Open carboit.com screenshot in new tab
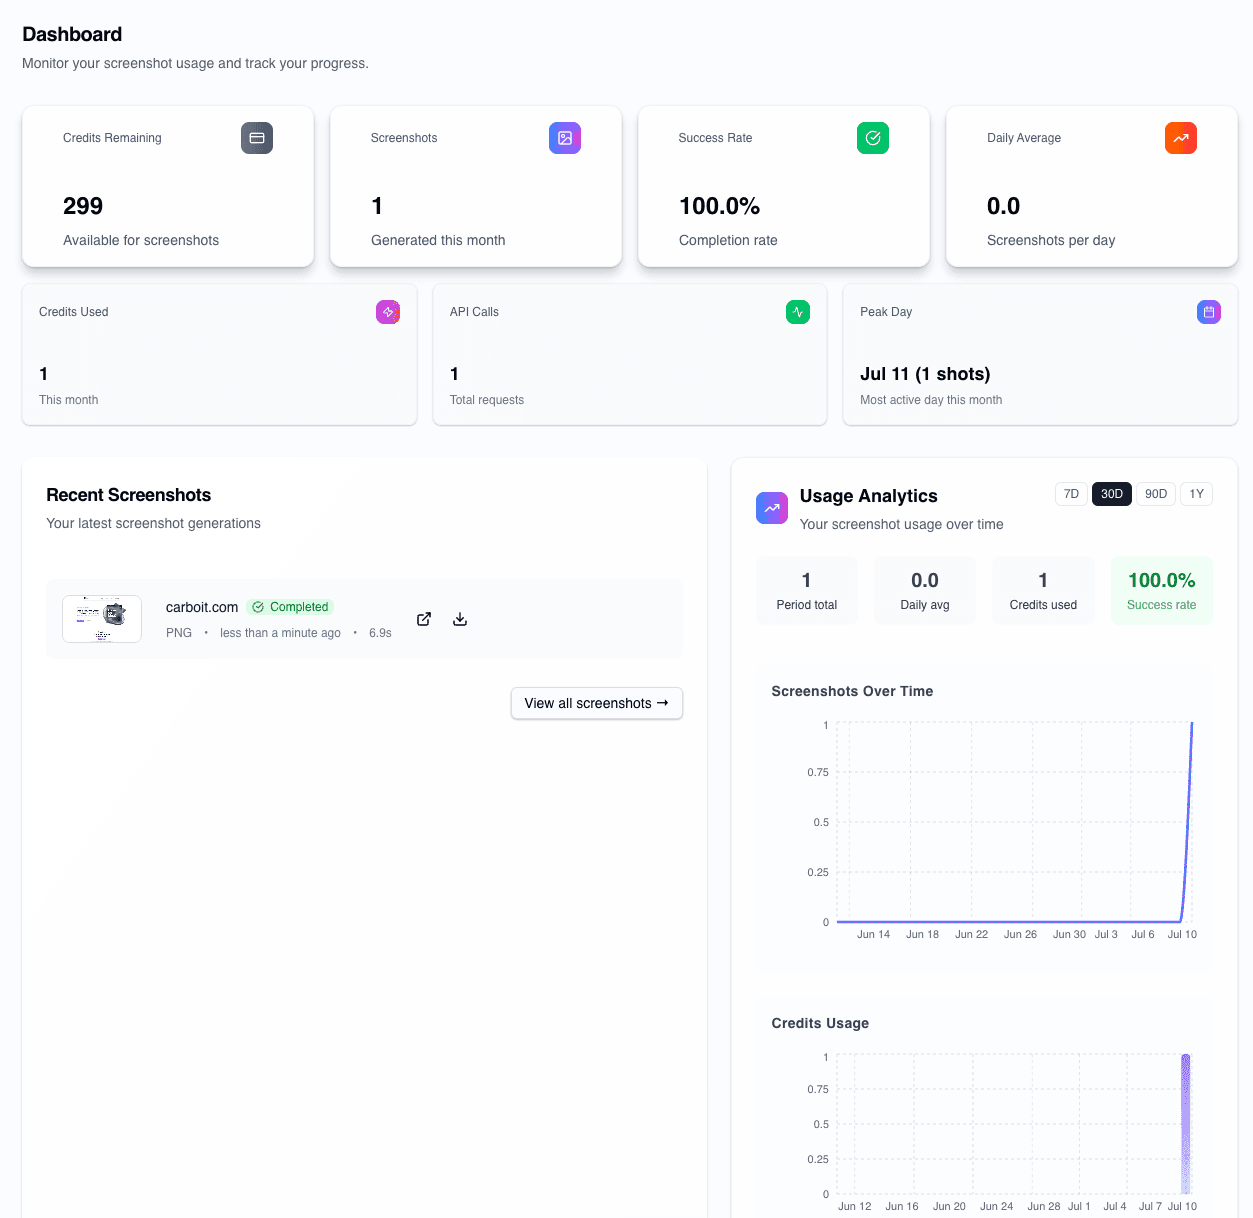The image size is (1253, 1218). point(424,619)
